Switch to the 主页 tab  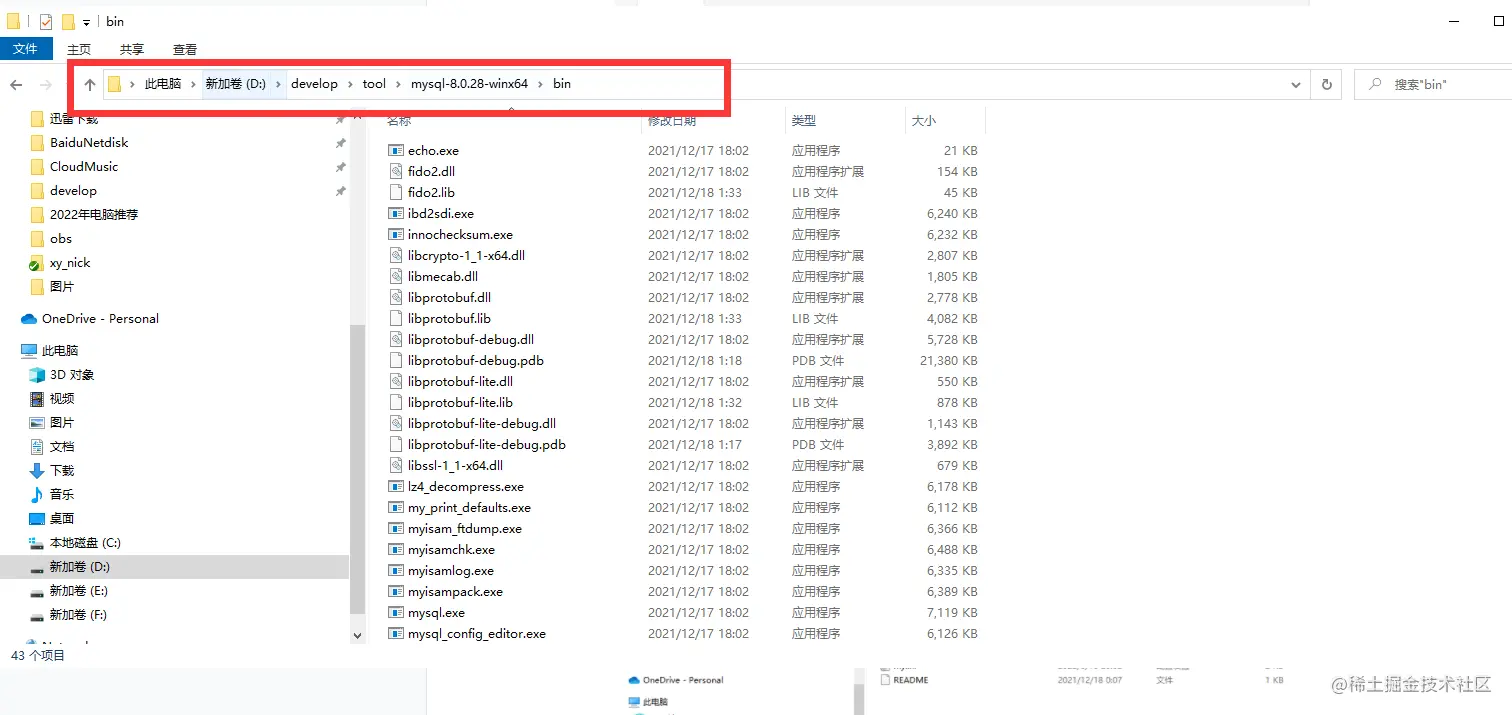[79, 49]
